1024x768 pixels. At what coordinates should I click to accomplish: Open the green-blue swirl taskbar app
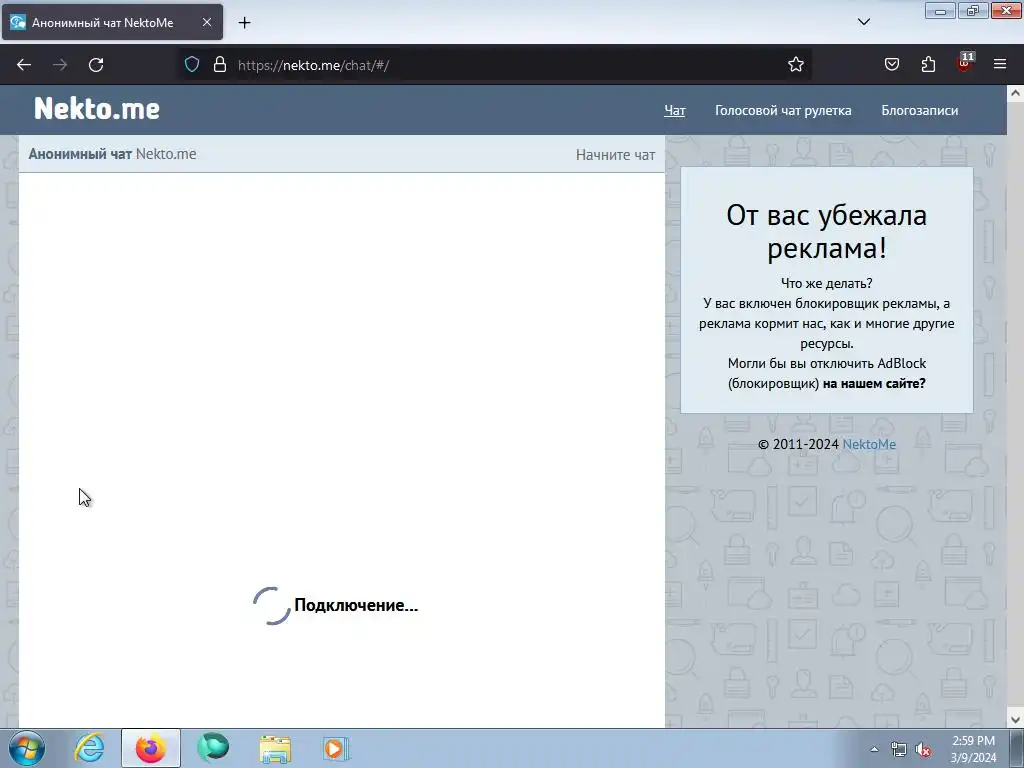[x=213, y=748]
